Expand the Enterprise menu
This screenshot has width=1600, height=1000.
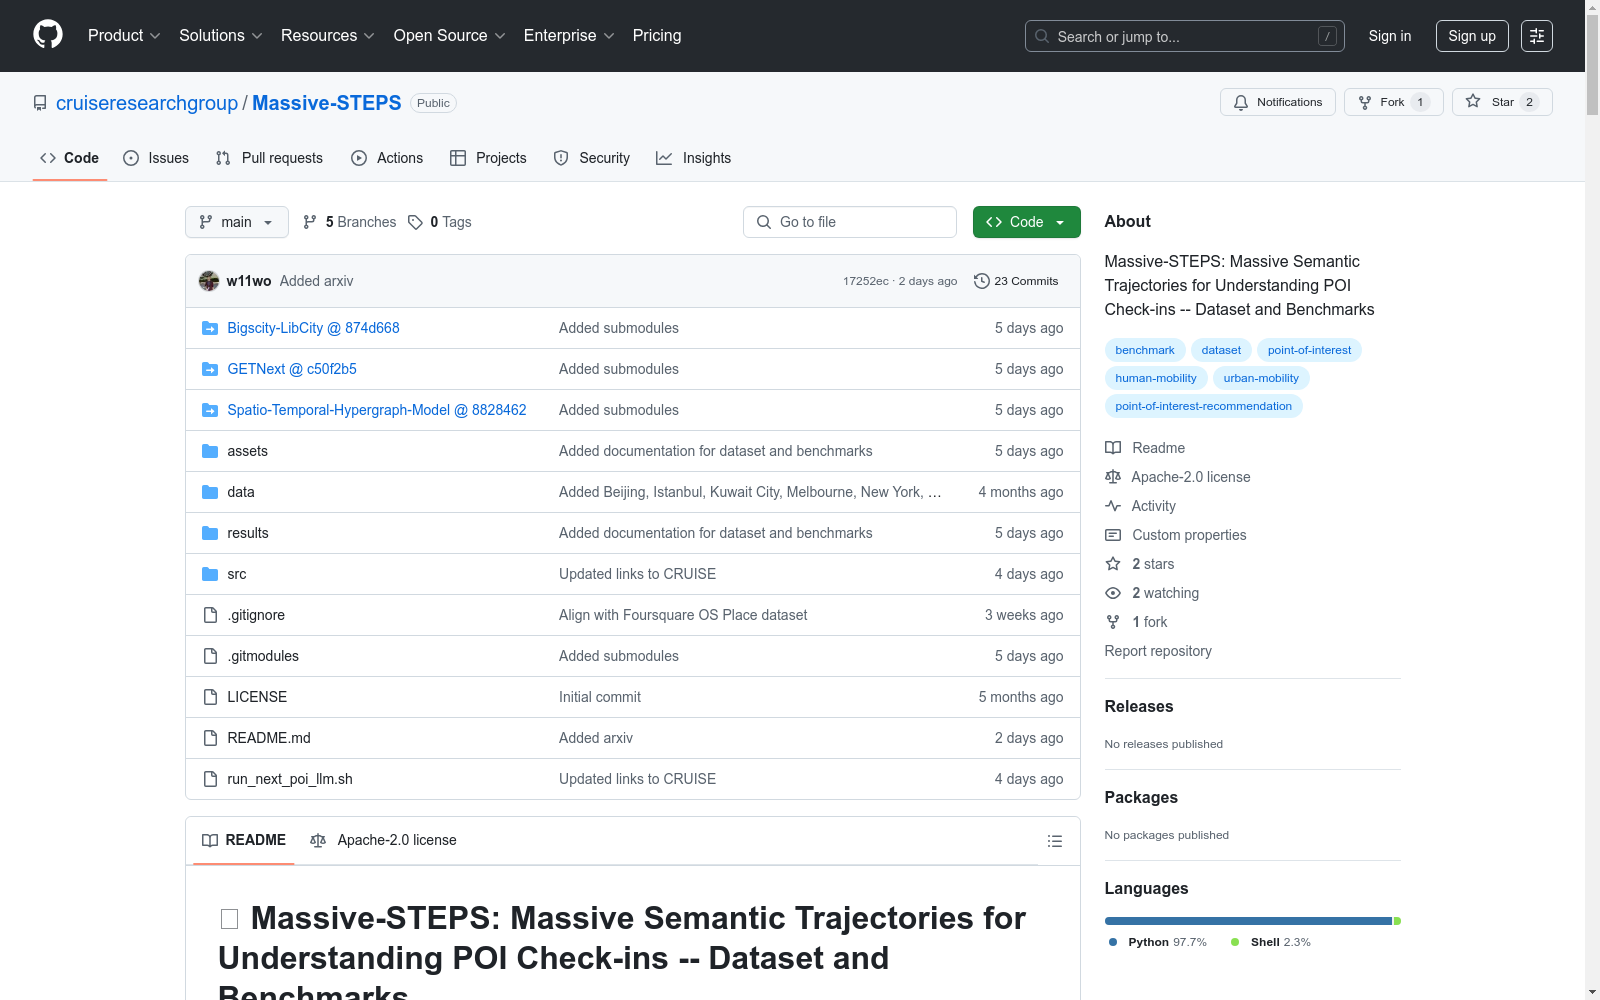click(569, 36)
